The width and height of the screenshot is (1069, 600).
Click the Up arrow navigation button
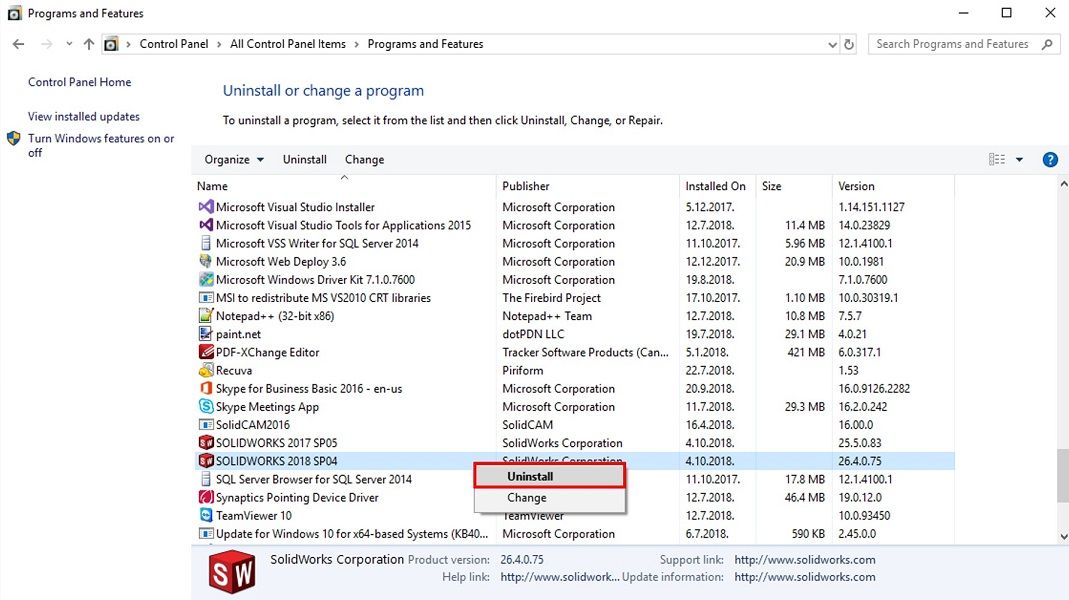point(89,44)
